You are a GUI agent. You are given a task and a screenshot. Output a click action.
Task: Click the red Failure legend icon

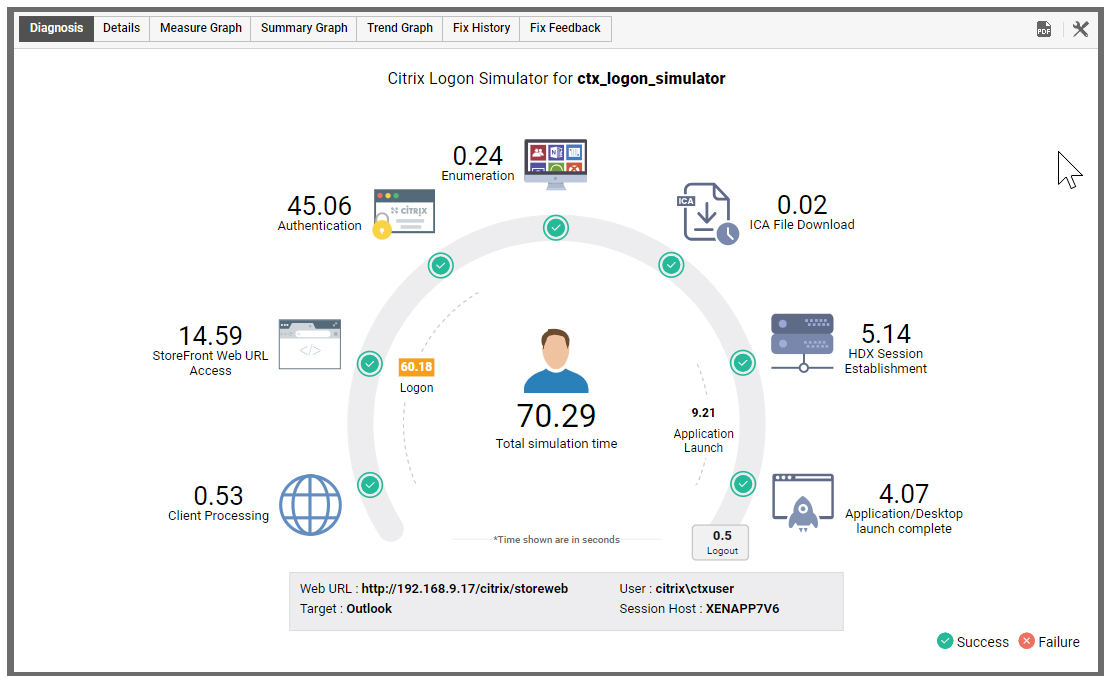click(x=1027, y=641)
